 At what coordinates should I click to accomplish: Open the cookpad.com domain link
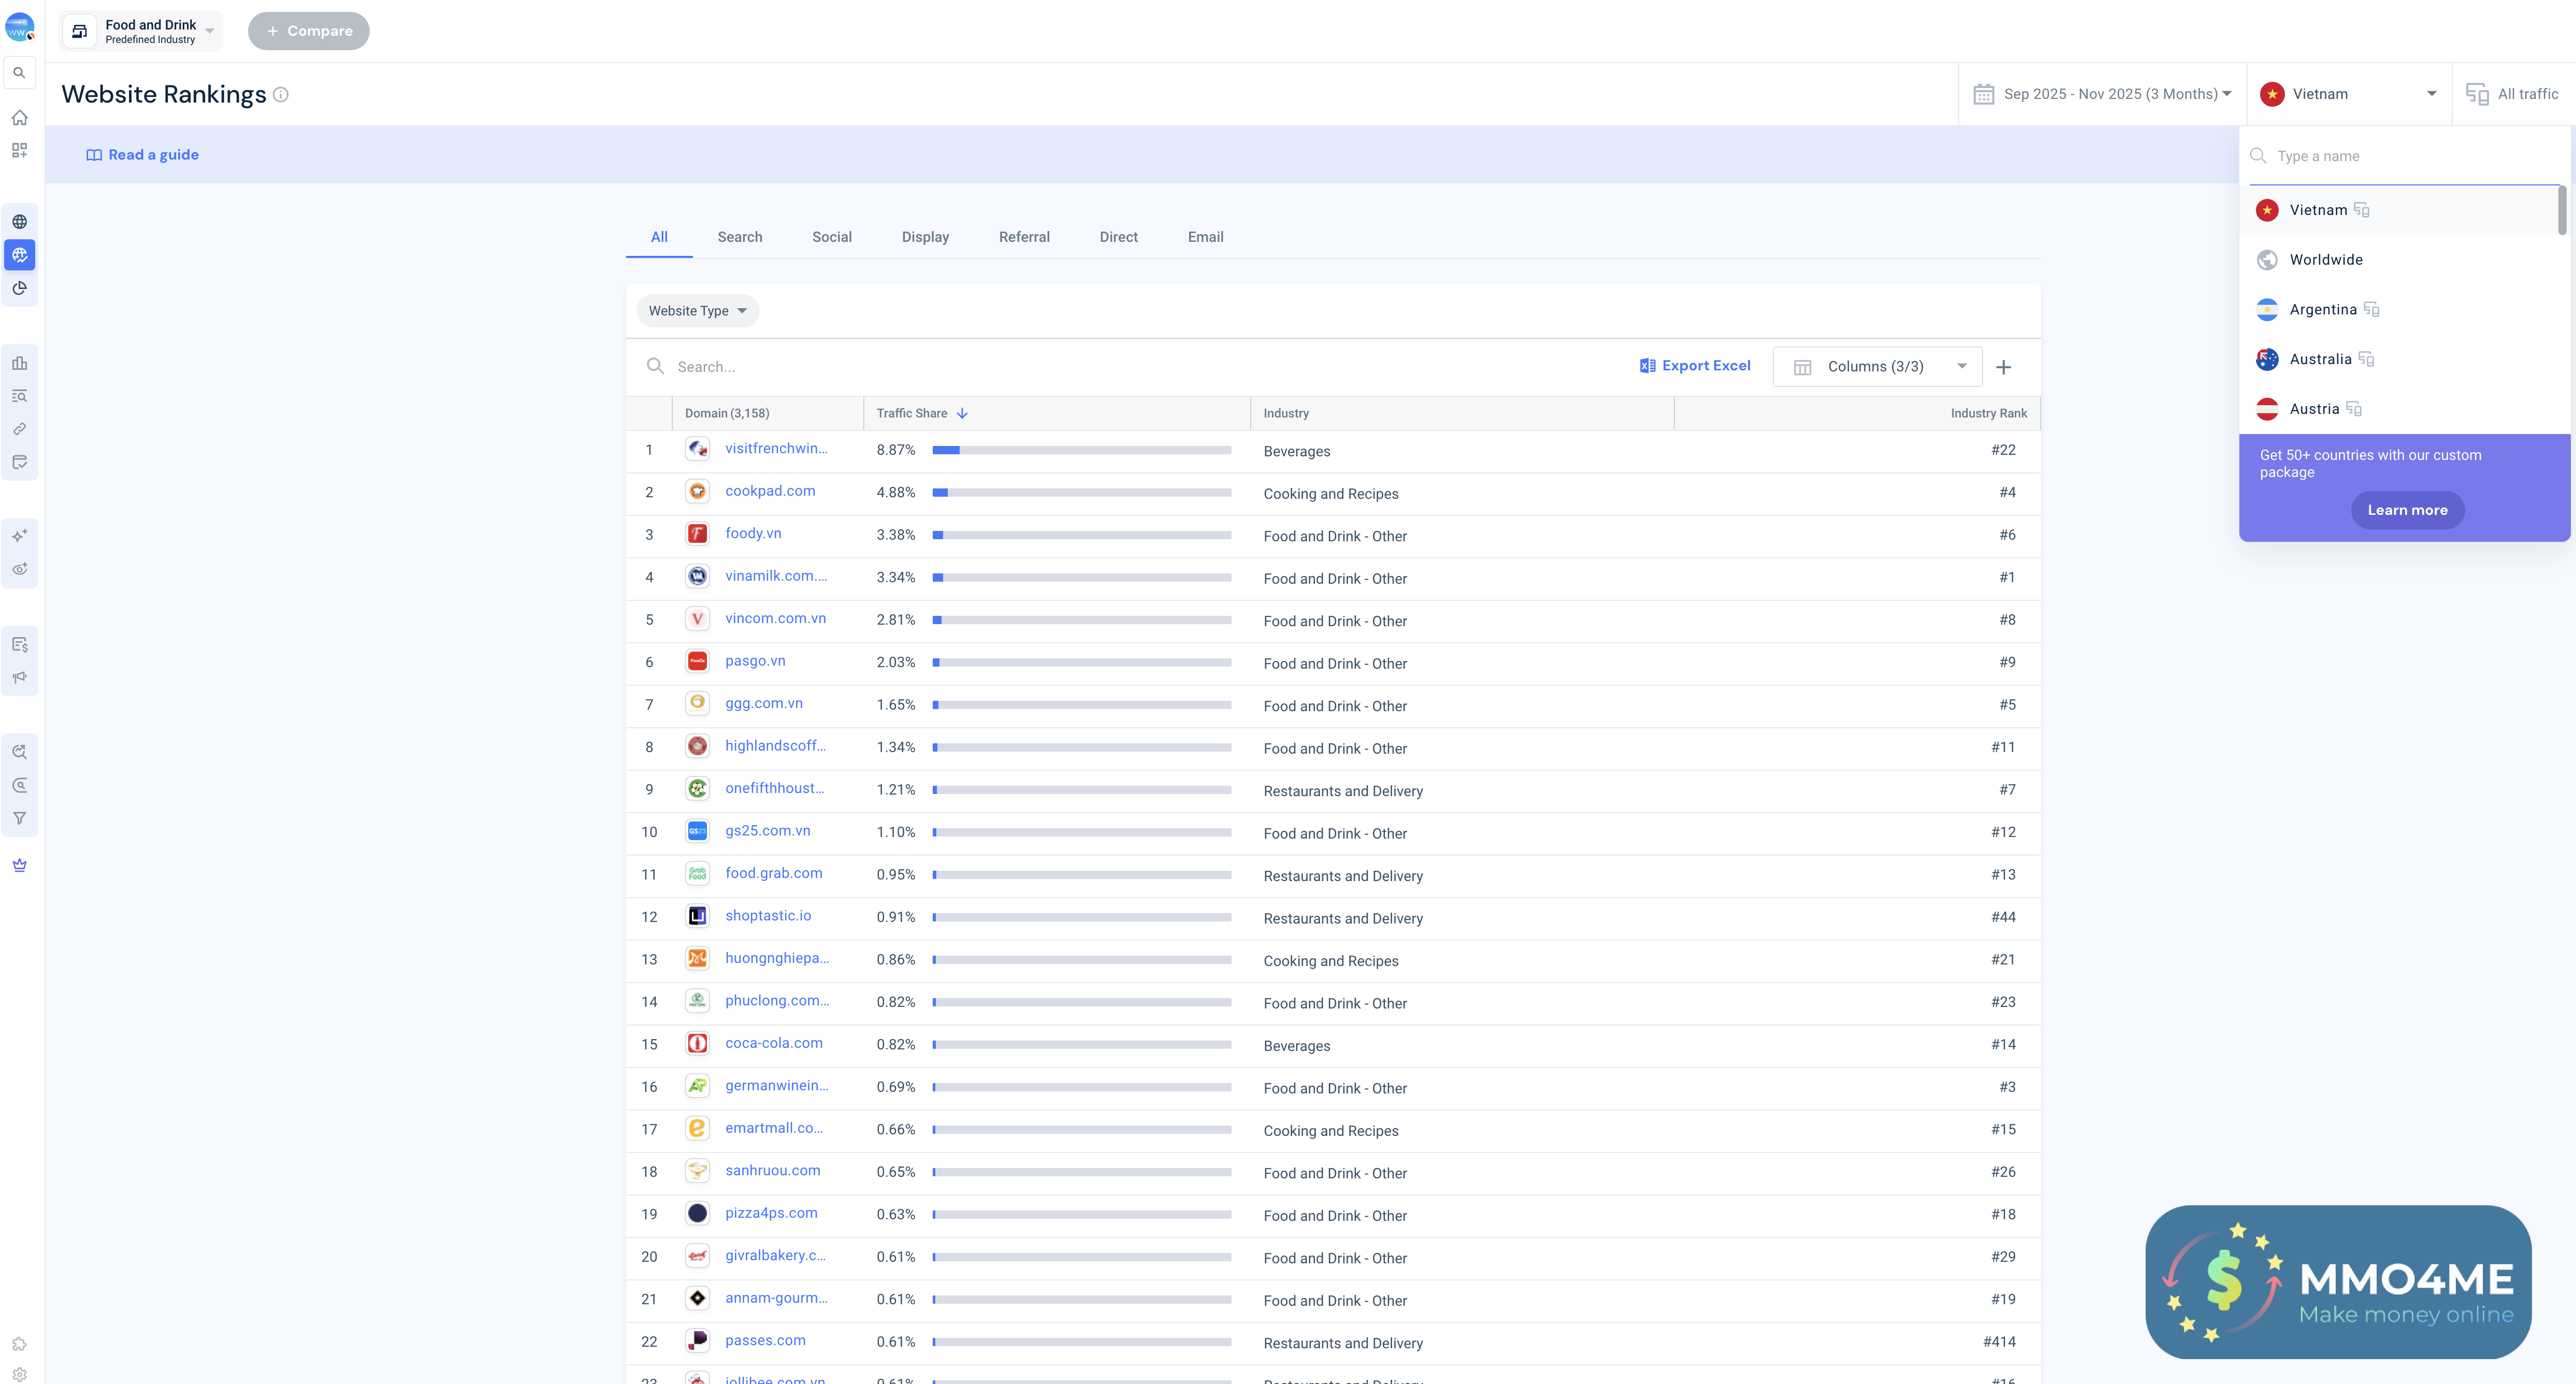click(x=770, y=491)
